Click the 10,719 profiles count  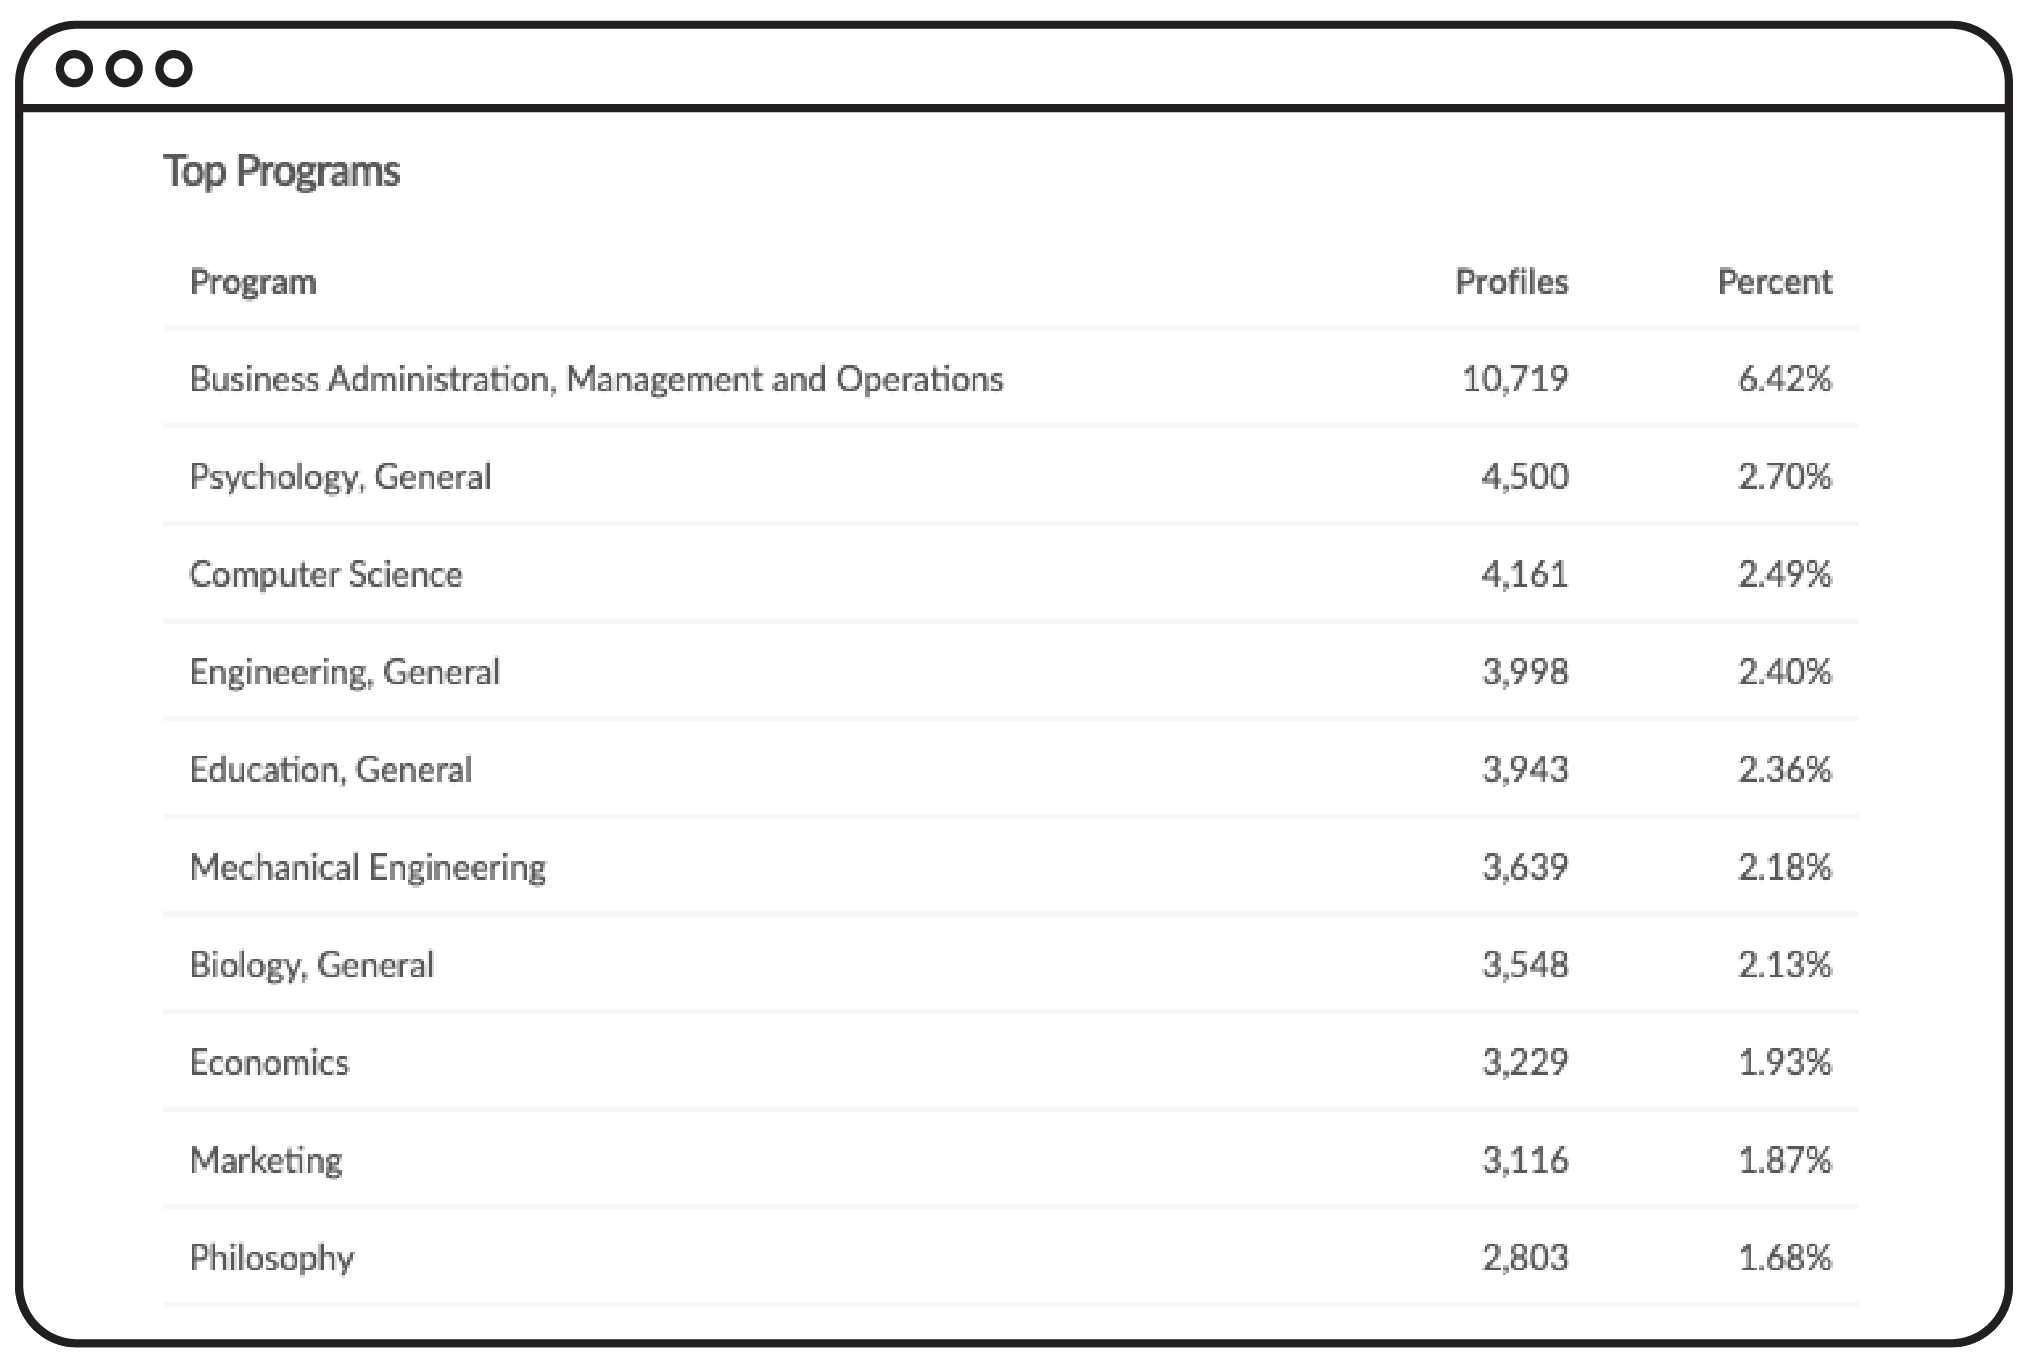coord(1515,379)
